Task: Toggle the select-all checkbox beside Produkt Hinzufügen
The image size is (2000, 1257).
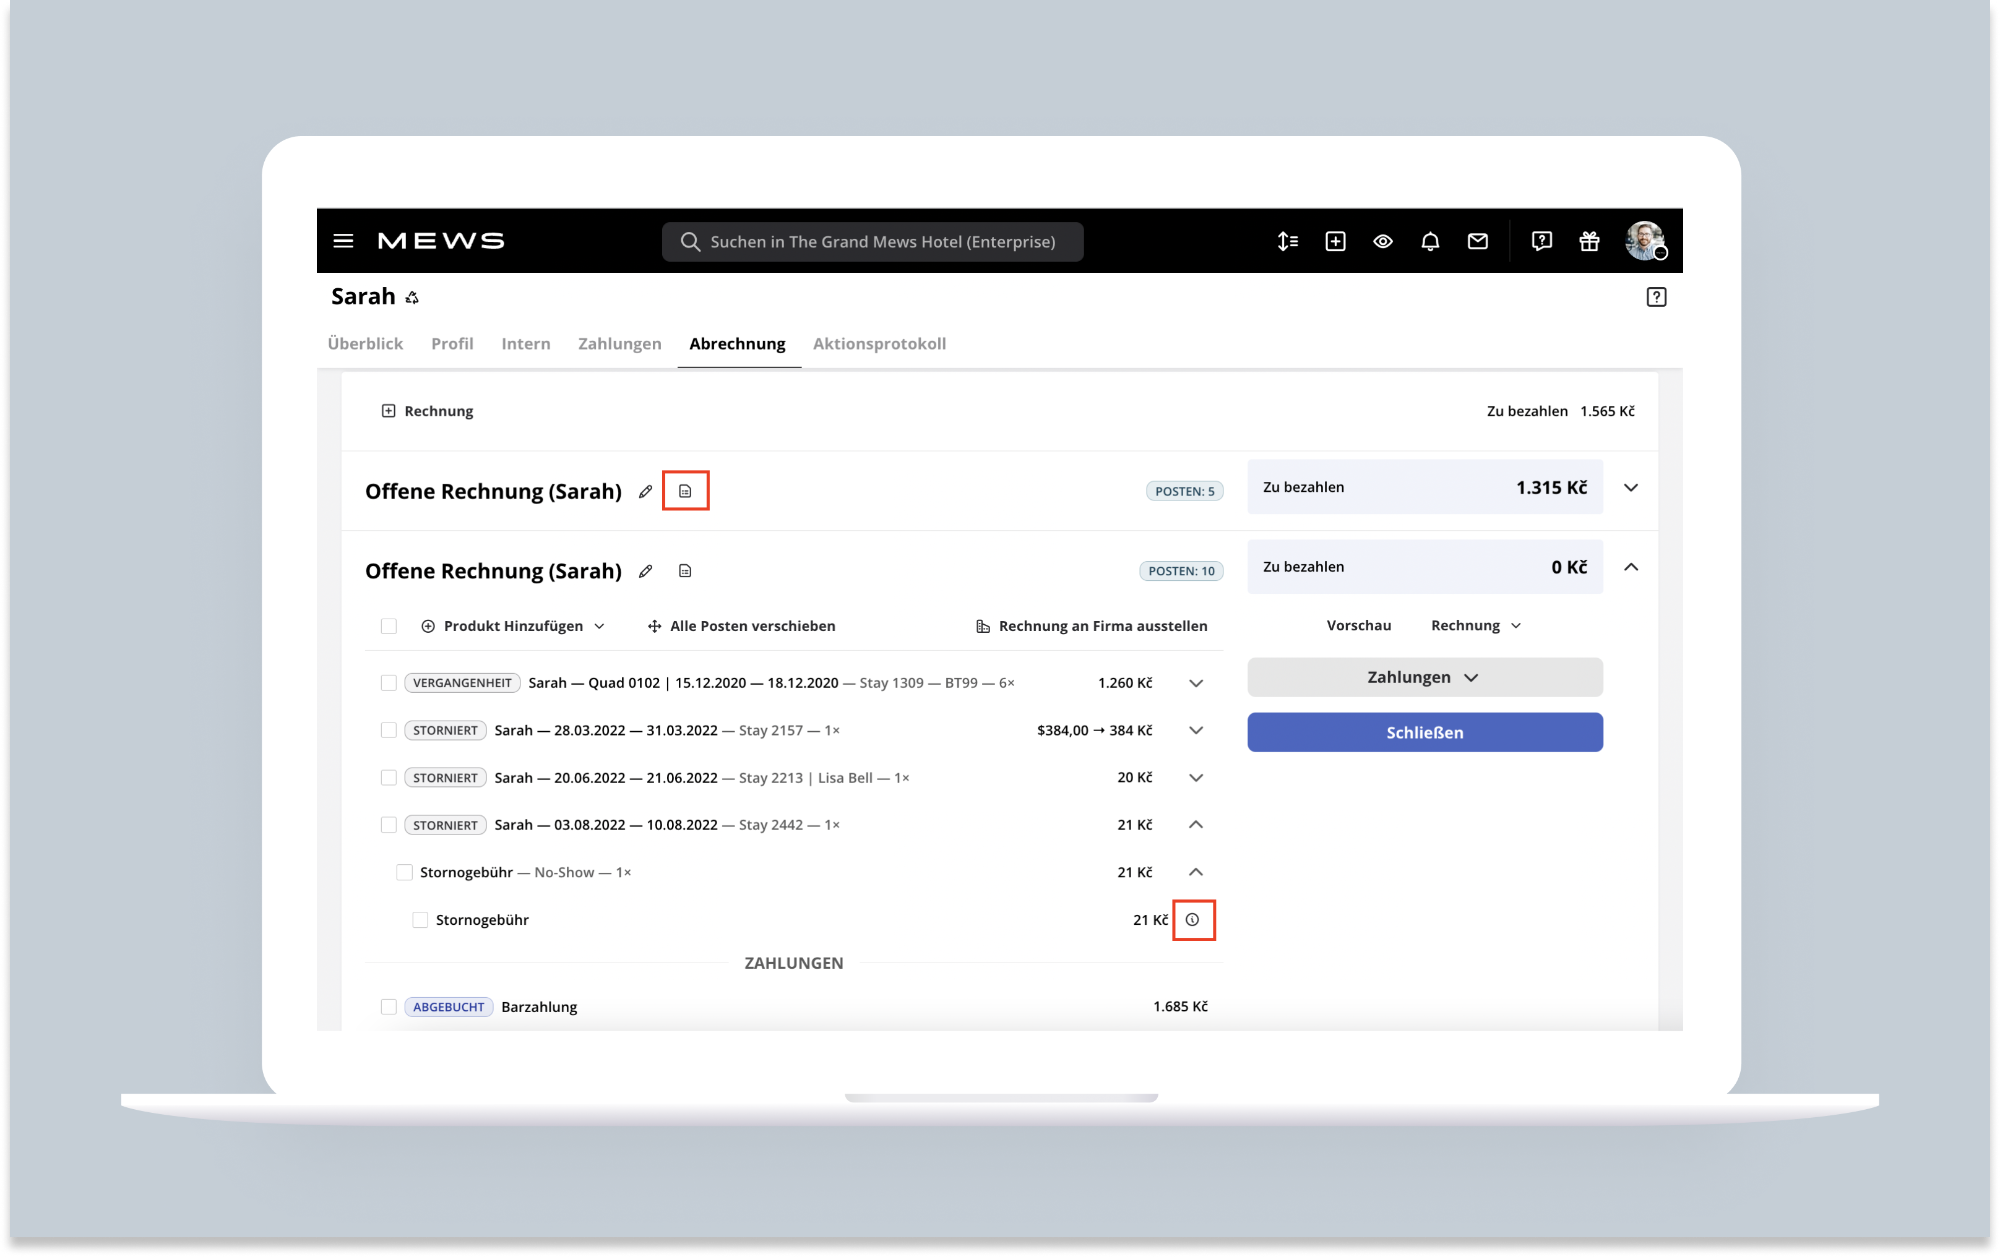Action: tap(389, 626)
